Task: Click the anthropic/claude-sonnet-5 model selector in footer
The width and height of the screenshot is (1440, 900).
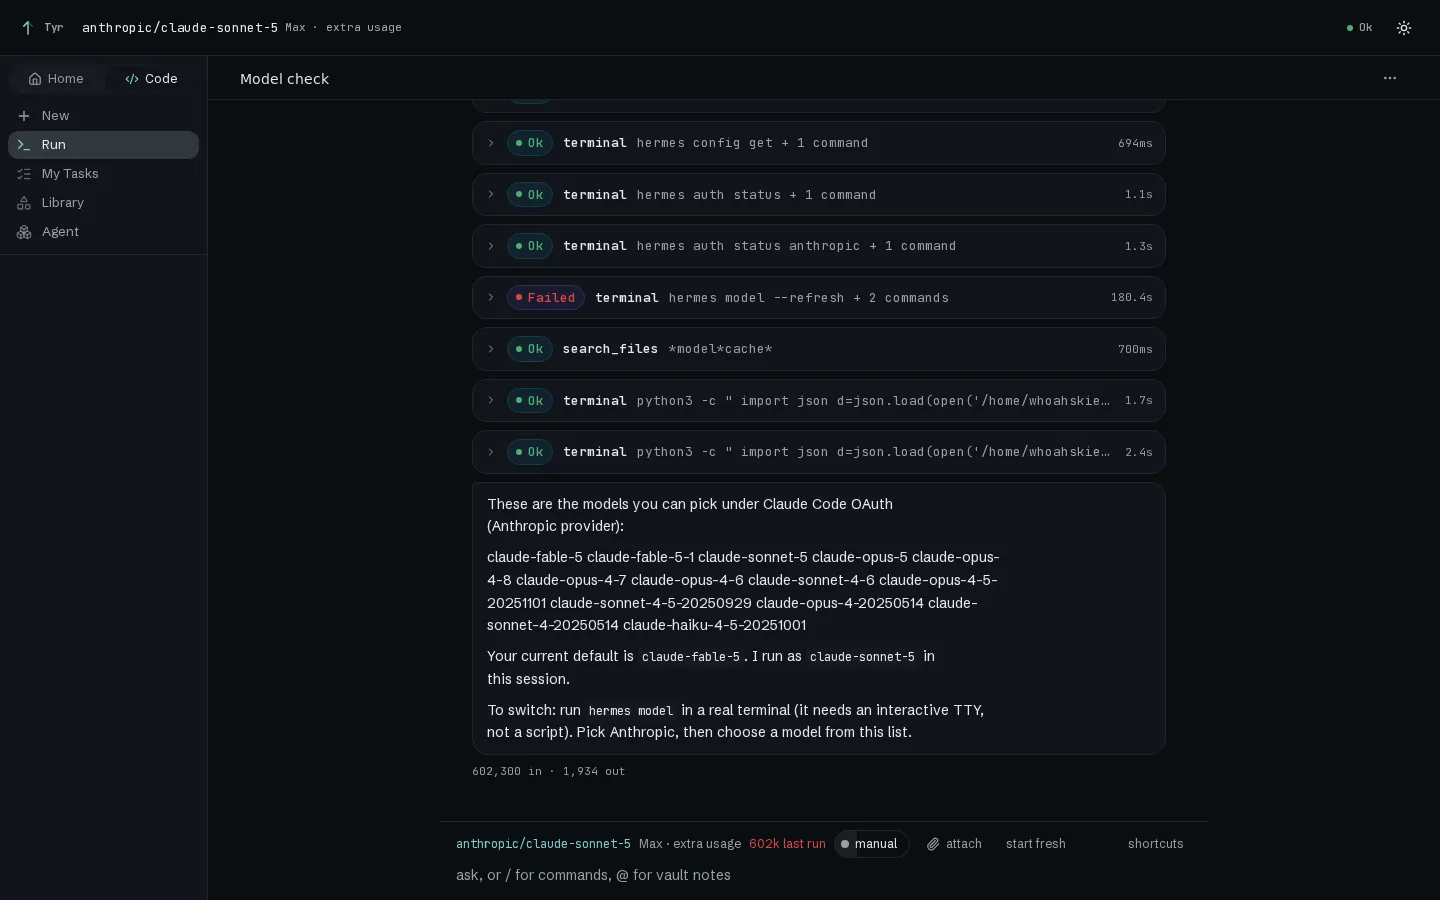Action: pyautogui.click(x=543, y=844)
